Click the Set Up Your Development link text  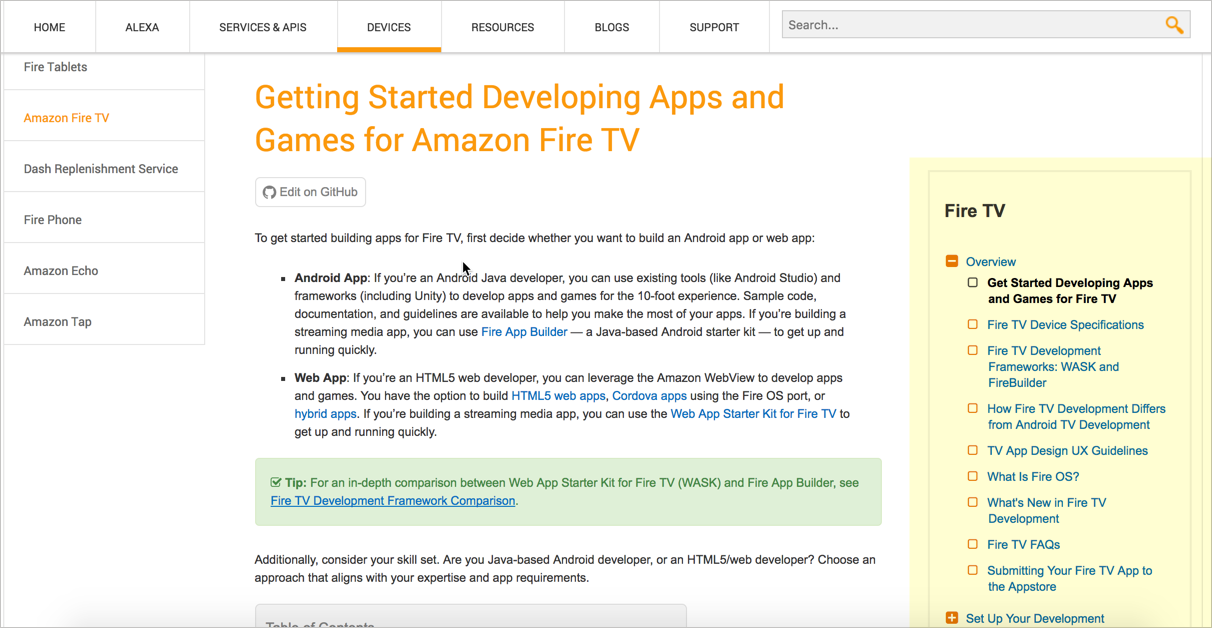[1035, 619]
